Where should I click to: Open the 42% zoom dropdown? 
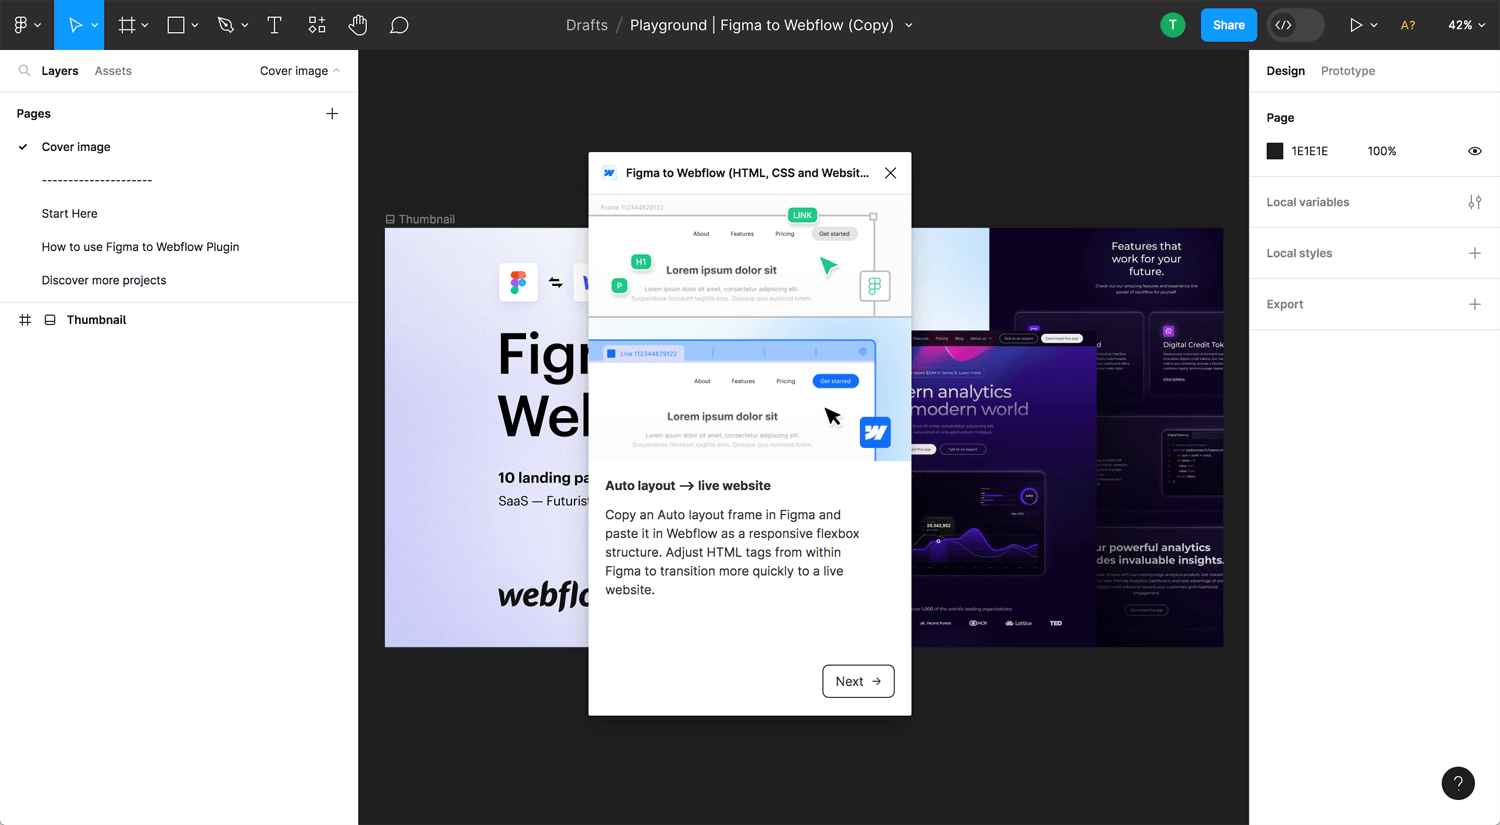click(x=1466, y=25)
